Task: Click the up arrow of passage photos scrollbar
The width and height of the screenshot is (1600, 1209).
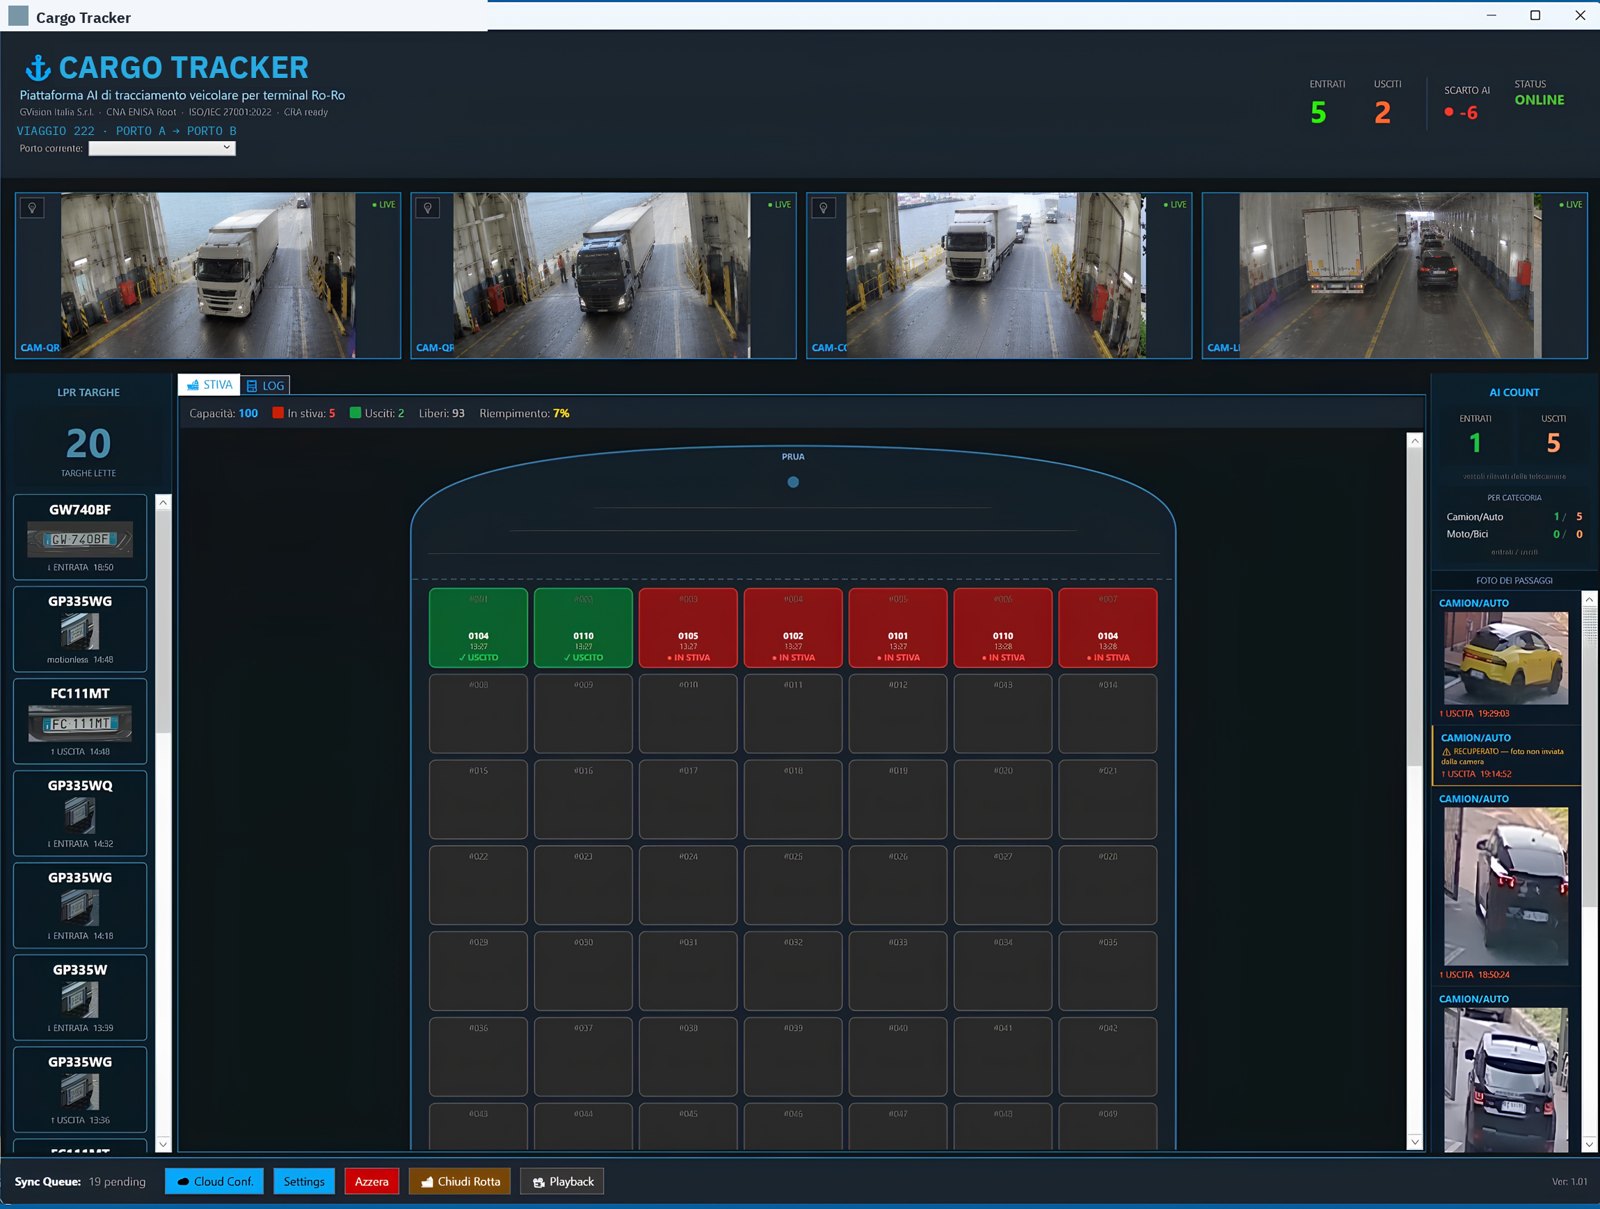Action: click(x=1589, y=599)
